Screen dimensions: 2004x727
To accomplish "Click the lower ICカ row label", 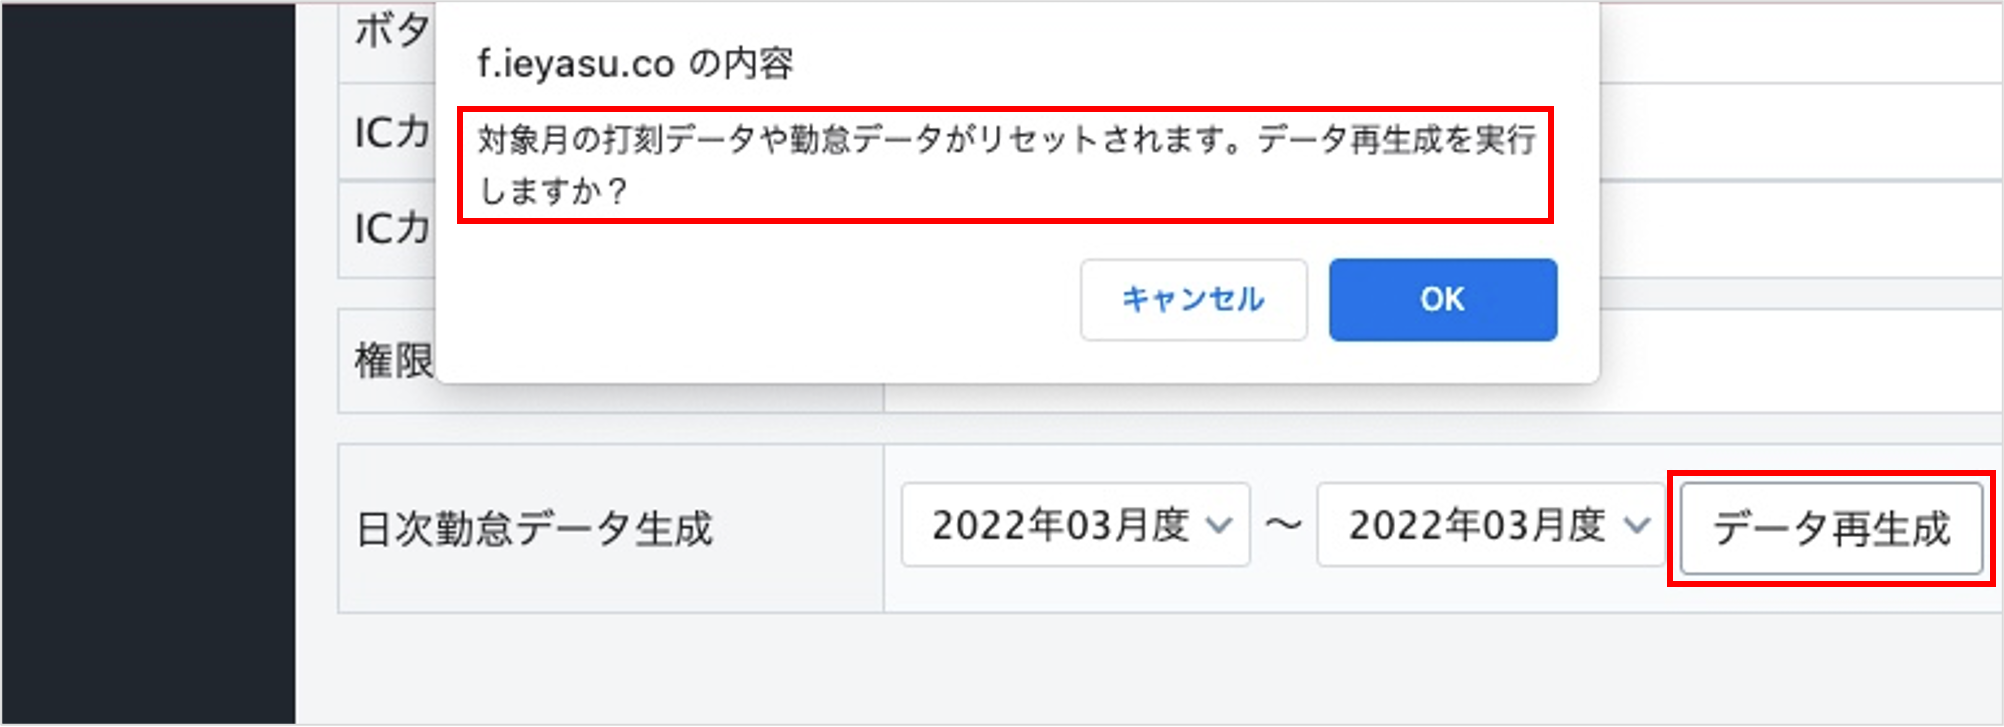I will click(392, 229).
